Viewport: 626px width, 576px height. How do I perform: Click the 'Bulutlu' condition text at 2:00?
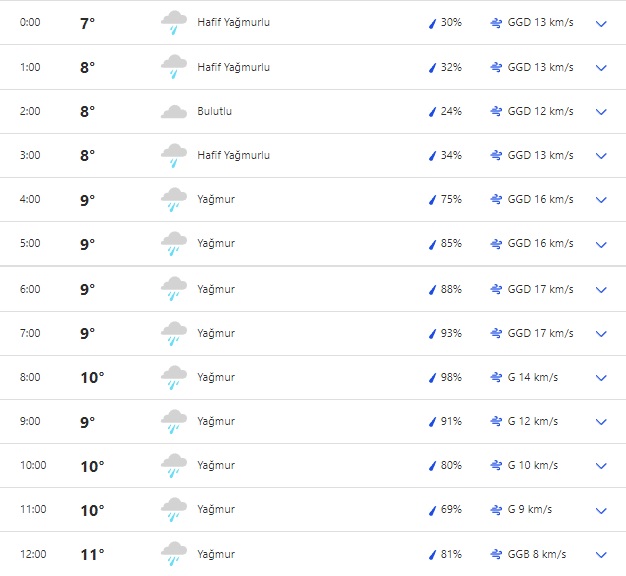click(215, 111)
